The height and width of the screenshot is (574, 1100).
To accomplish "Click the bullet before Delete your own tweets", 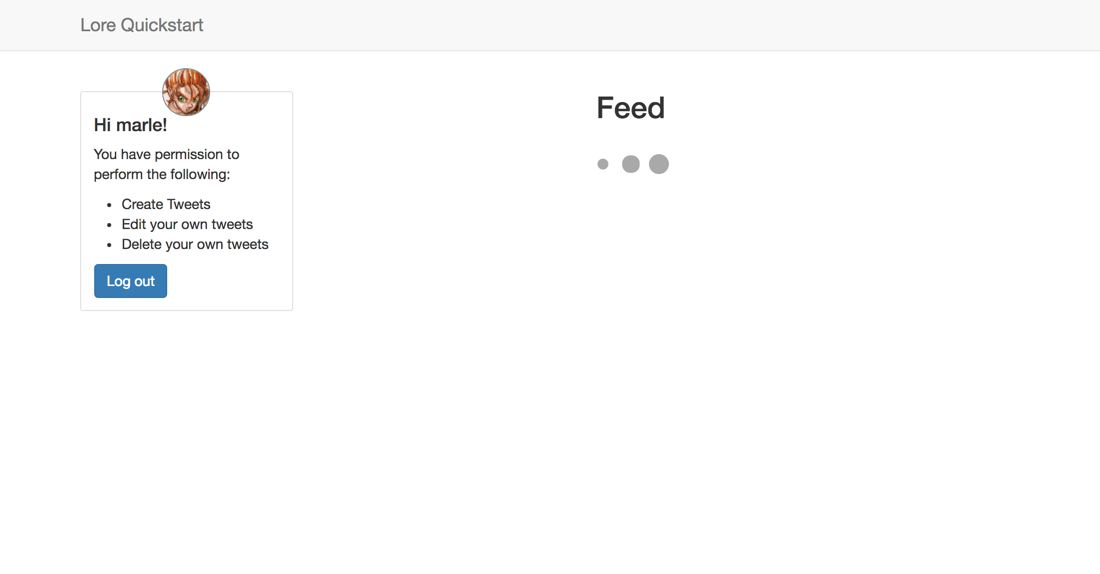I will (109, 245).
